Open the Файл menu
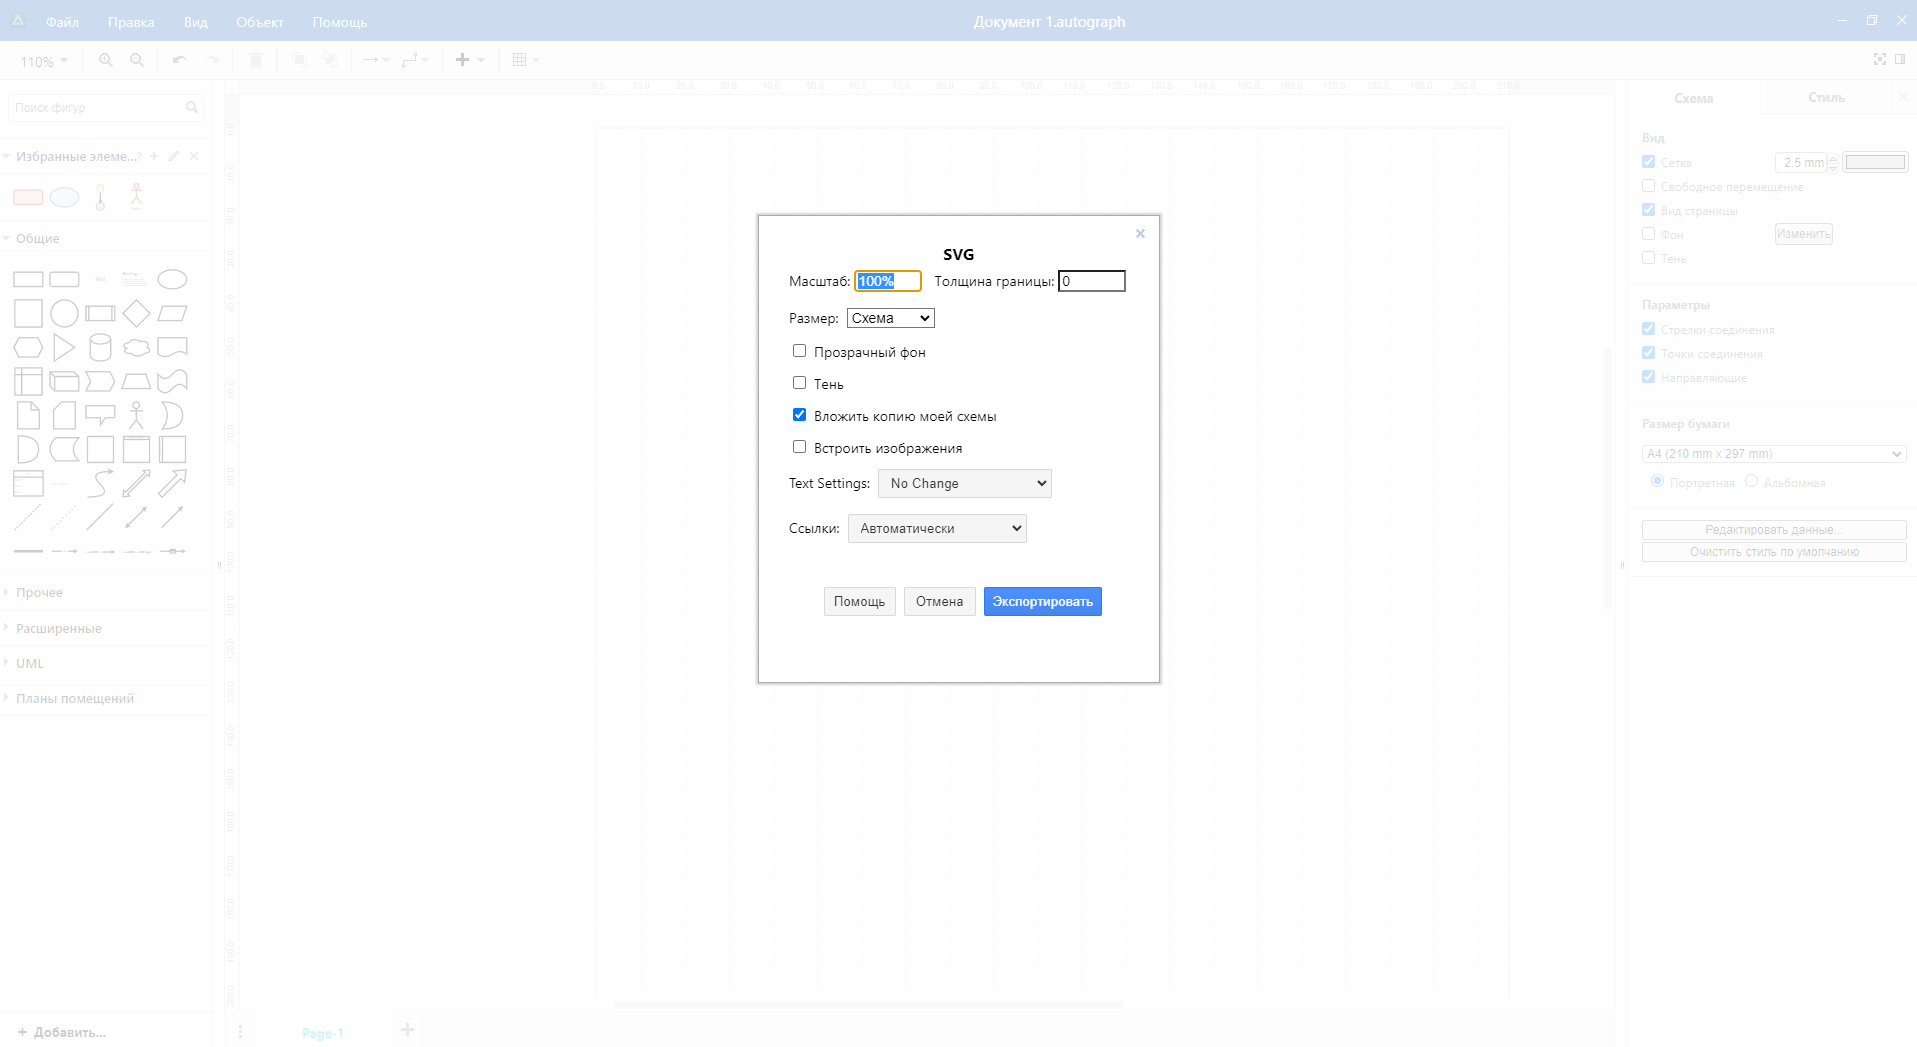The height and width of the screenshot is (1047, 1917). tap(62, 22)
